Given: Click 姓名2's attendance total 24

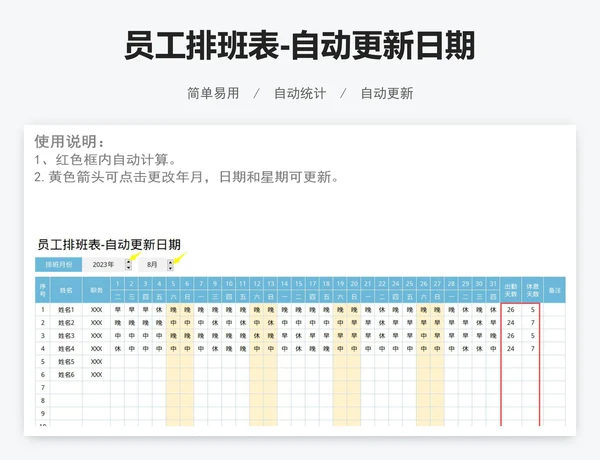Looking at the screenshot, I should [x=511, y=323].
